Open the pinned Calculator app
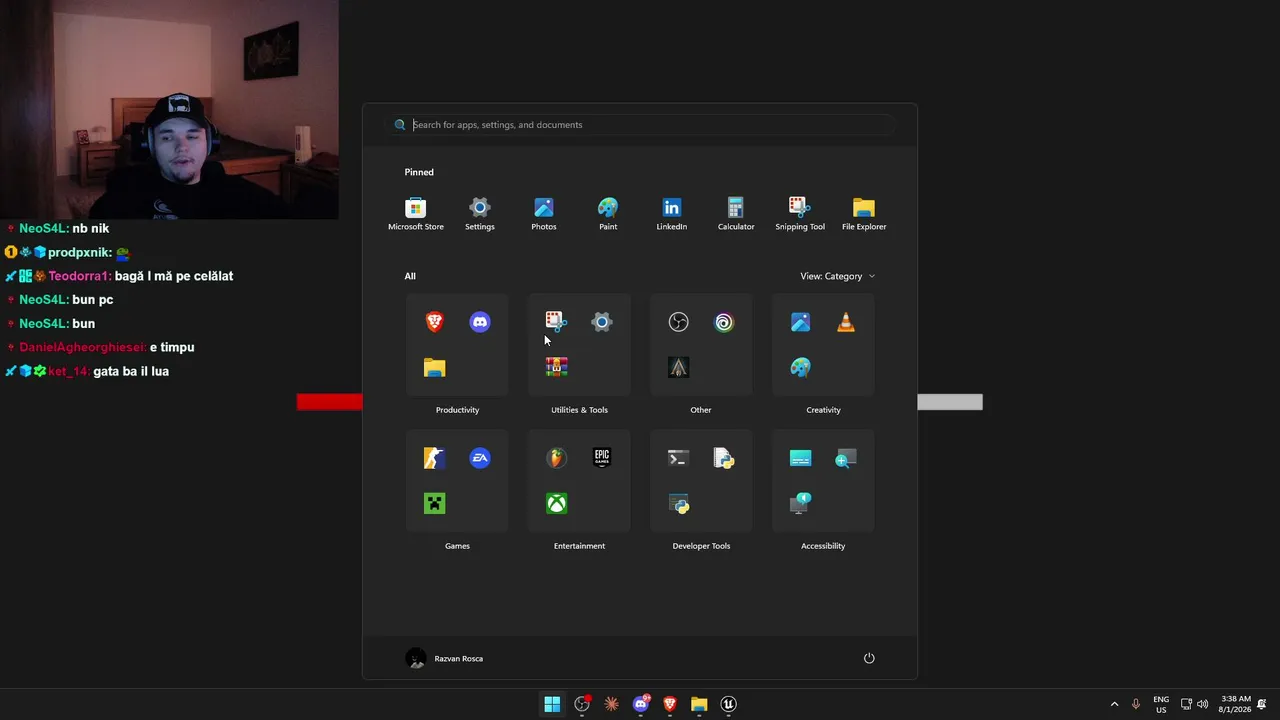The width and height of the screenshot is (1280, 720). tap(736, 213)
